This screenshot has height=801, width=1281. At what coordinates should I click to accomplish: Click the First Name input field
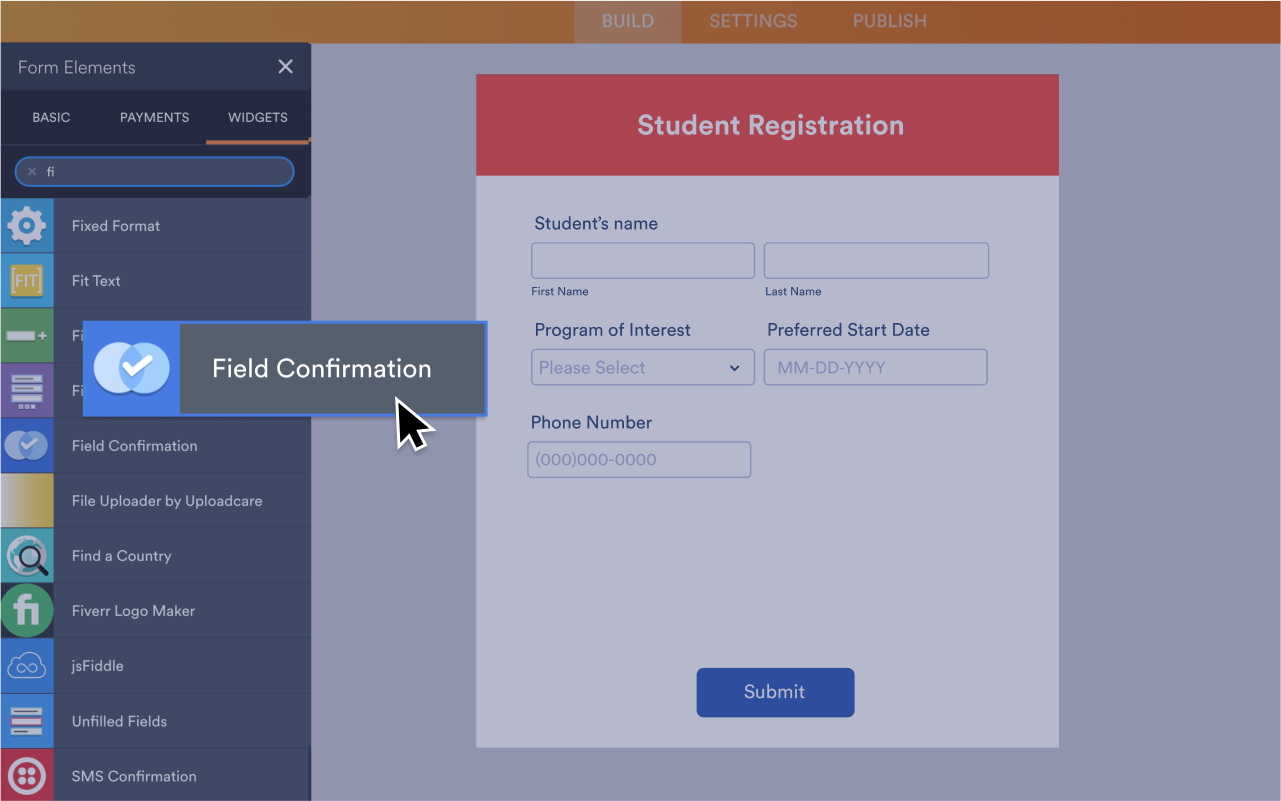643,260
